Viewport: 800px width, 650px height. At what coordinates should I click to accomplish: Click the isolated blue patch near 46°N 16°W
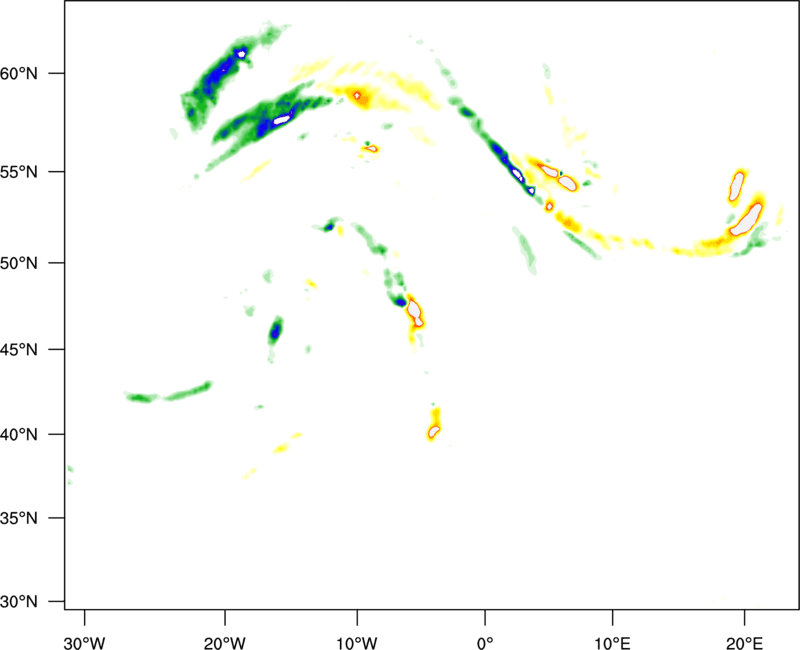(276, 331)
